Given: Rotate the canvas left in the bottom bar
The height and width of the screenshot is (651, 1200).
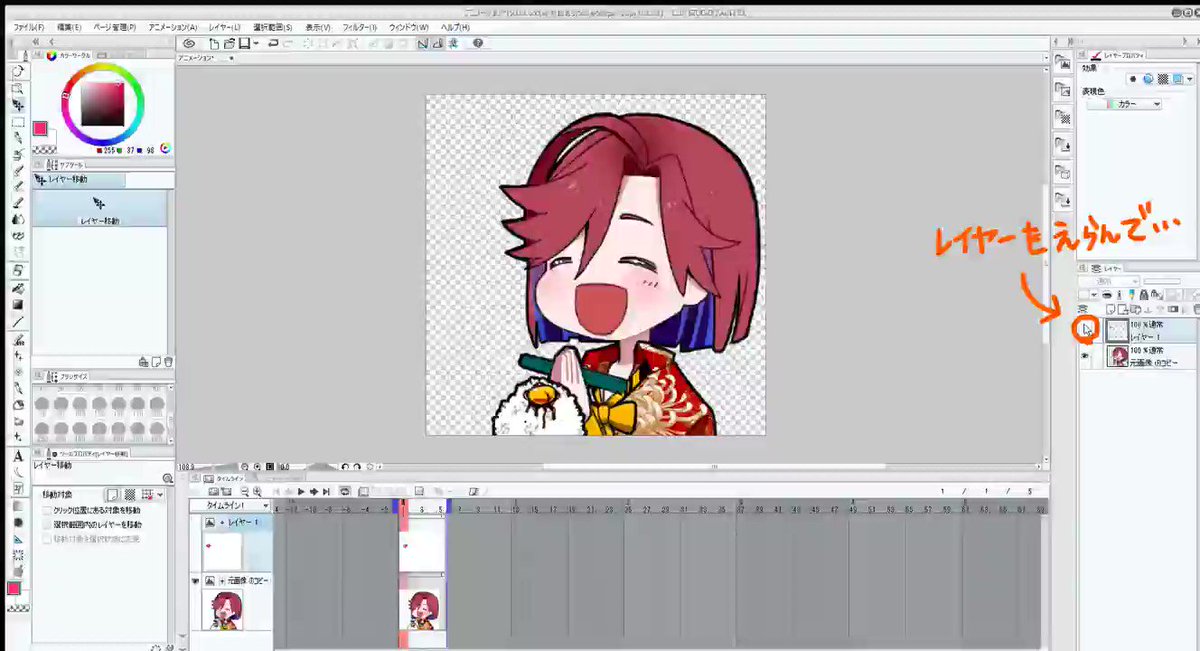Looking at the screenshot, I should pyautogui.click(x=345, y=467).
